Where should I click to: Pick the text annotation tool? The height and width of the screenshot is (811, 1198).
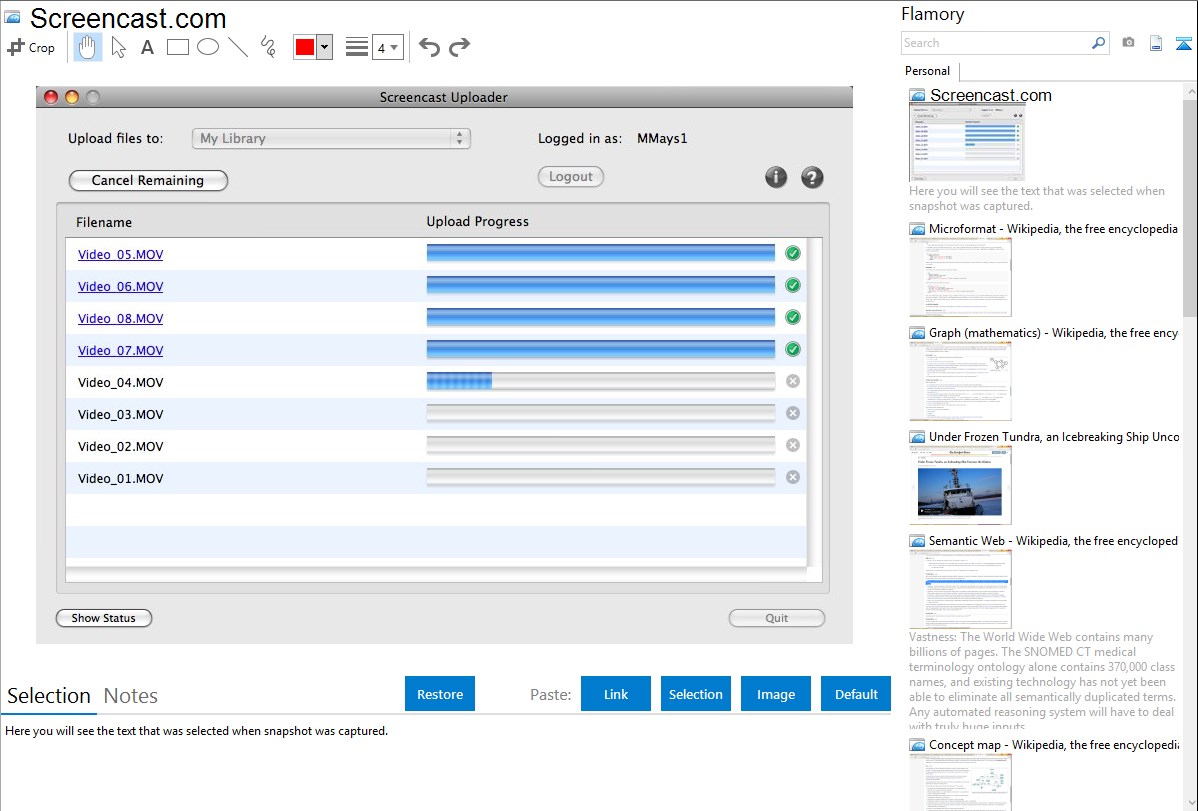[147, 47]
